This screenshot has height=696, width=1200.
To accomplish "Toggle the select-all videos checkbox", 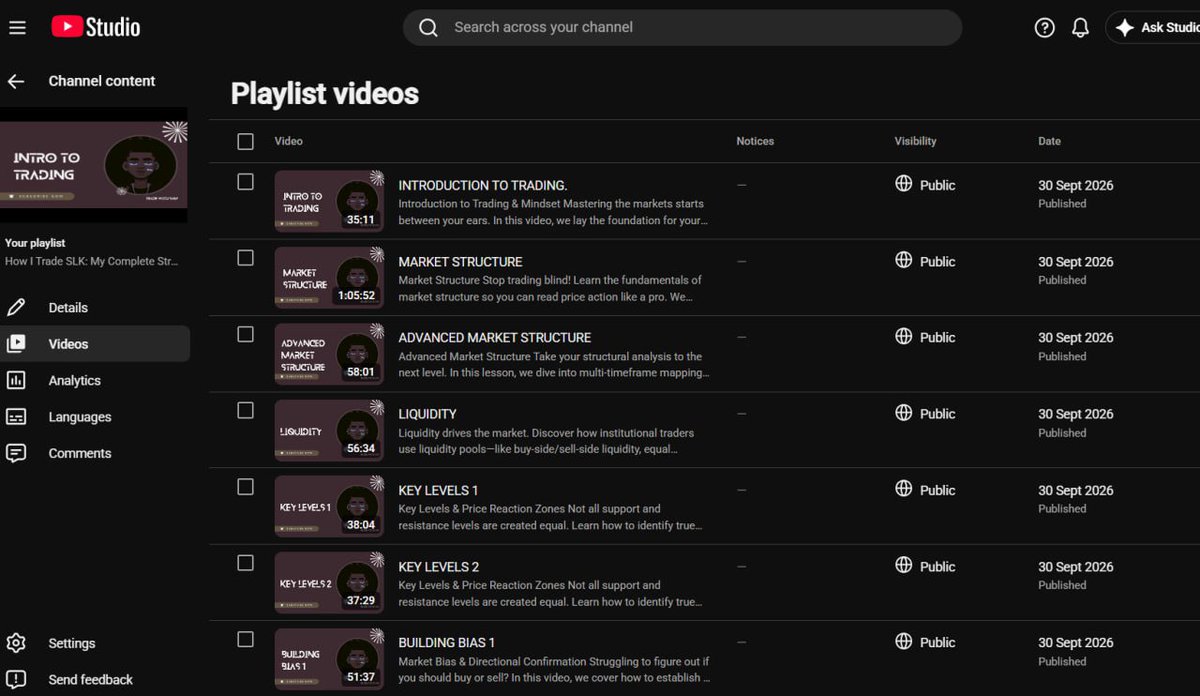I will coord(245,141).
